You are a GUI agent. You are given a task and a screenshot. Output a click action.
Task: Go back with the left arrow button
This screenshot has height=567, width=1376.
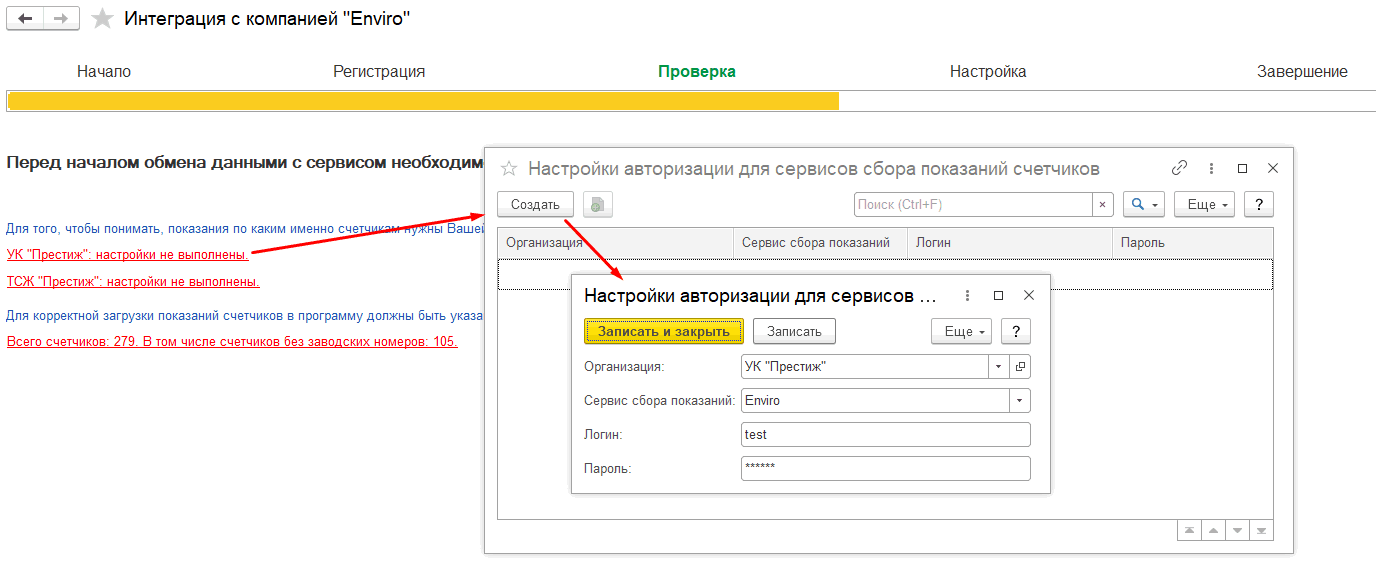(25, 19)
